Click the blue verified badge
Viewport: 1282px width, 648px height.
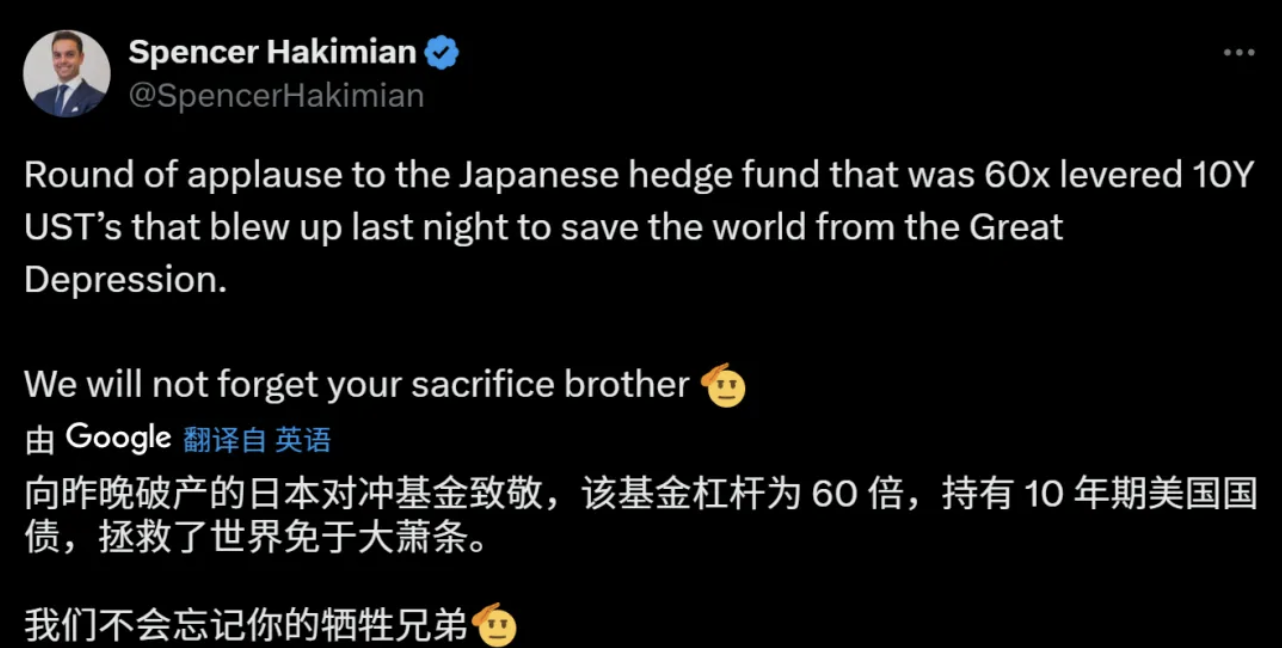[441, 53]
